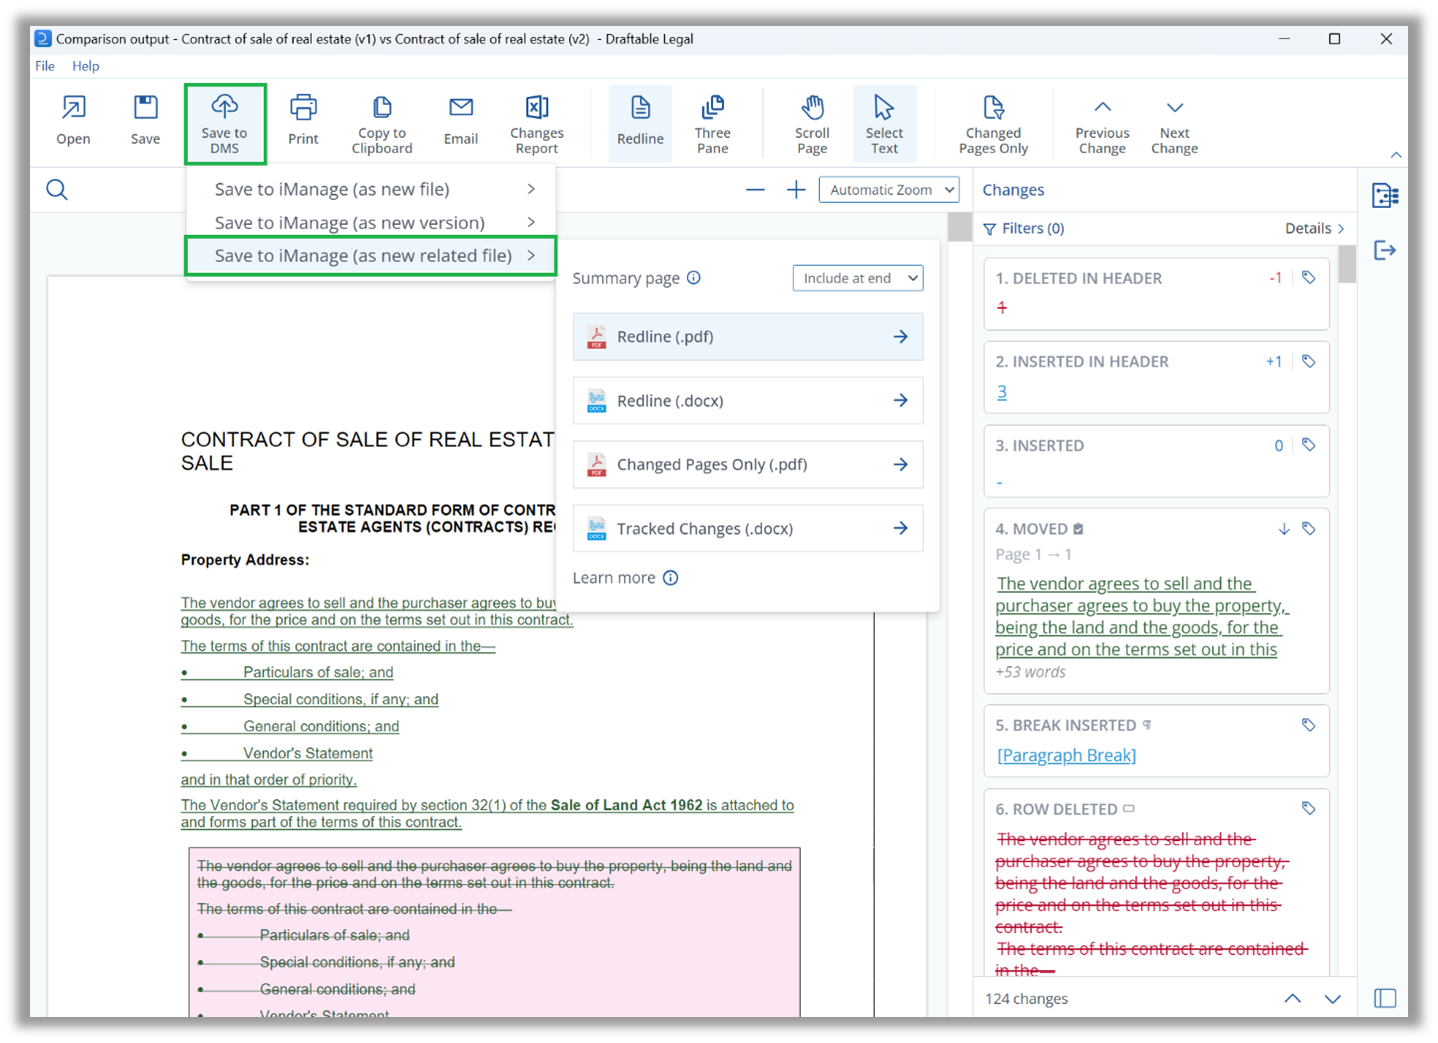Click the Property Address heading
Viewport: 1438px width, 1043px height.
pyautogui.click(x=245, y=560)
